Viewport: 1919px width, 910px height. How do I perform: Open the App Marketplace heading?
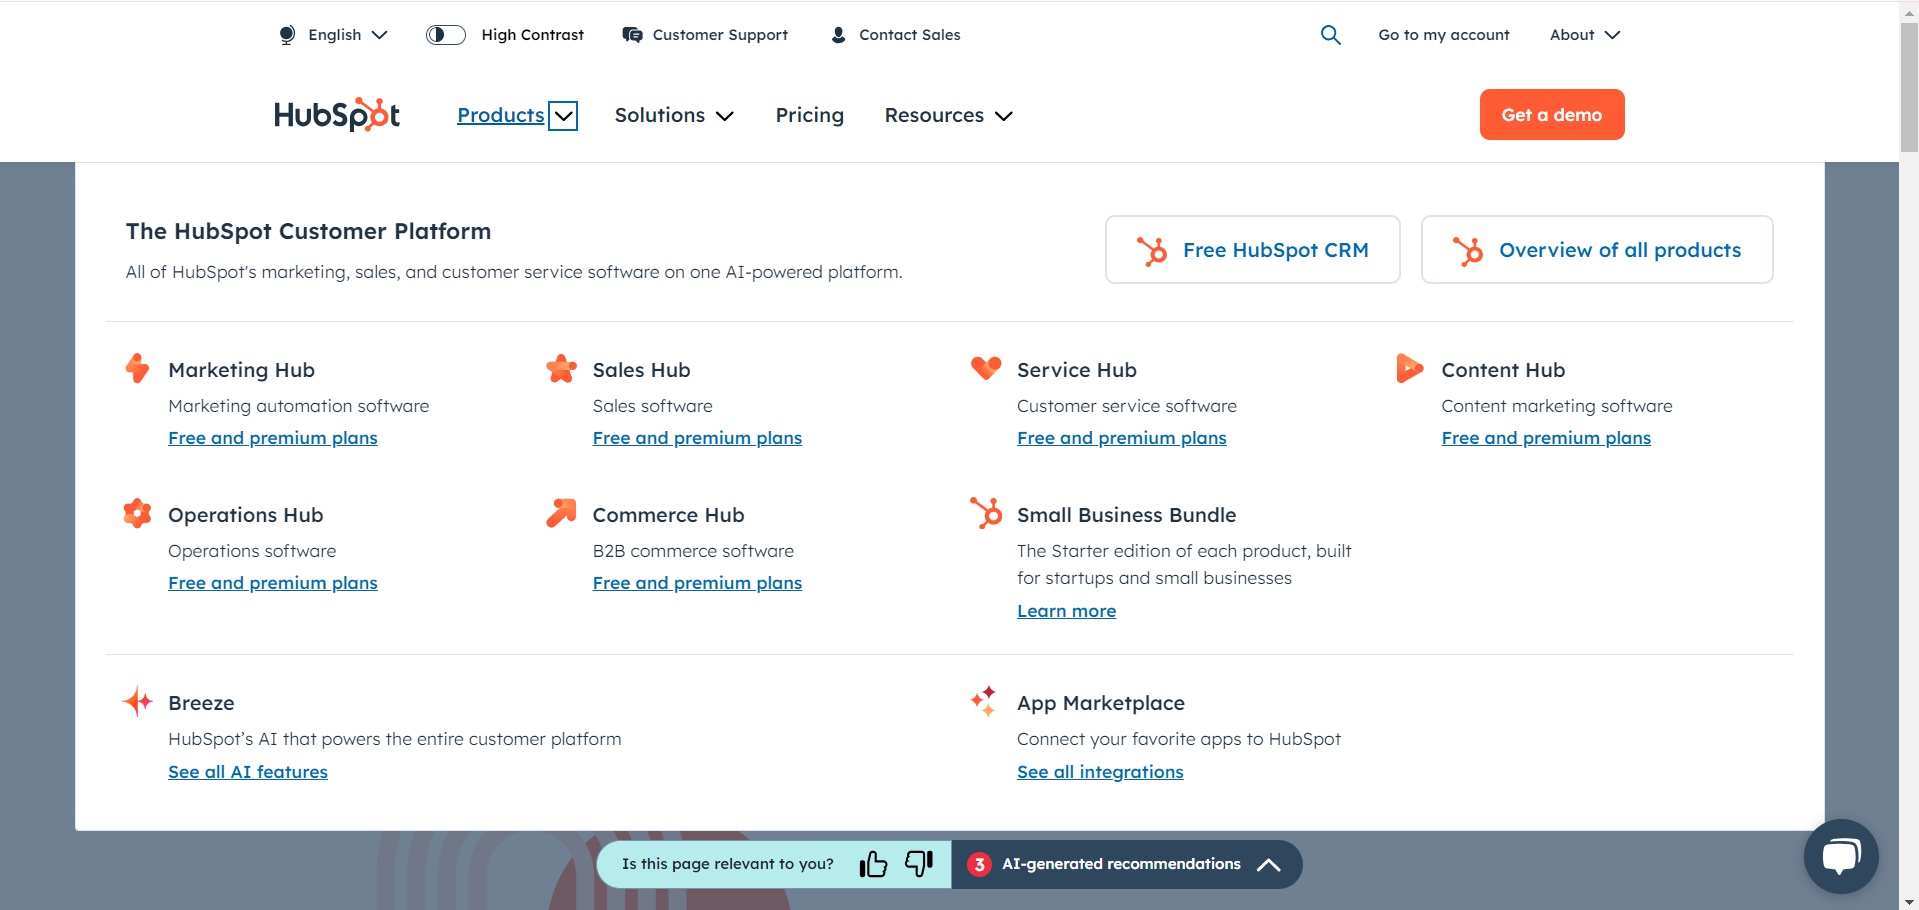tap(1100, 703)
